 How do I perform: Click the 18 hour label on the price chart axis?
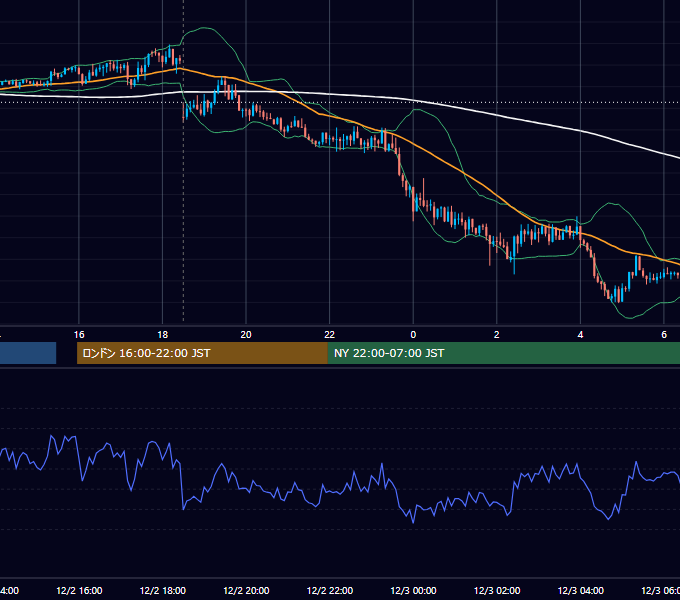click(163, 335)
